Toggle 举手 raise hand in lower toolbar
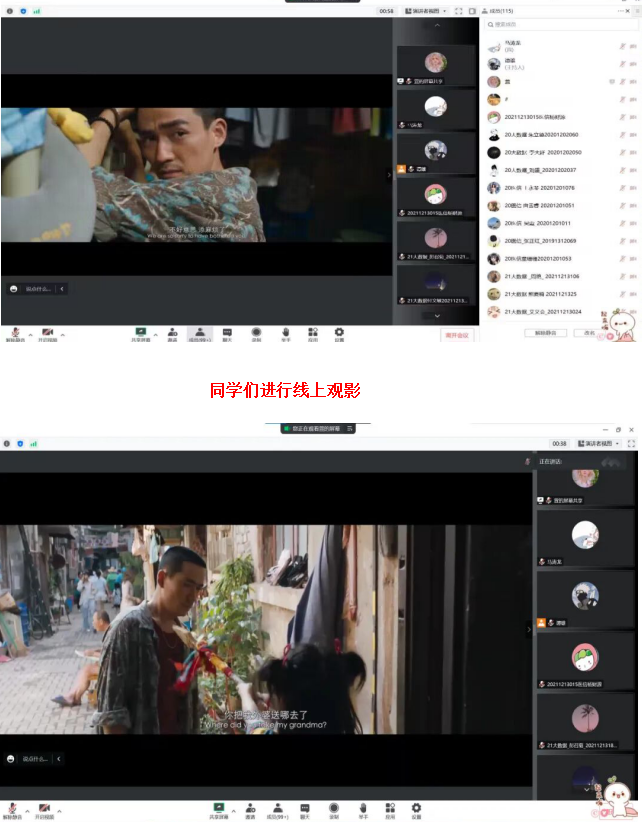Image resolution: width=642 pixels, height=822 pixels. coord(363,810)
